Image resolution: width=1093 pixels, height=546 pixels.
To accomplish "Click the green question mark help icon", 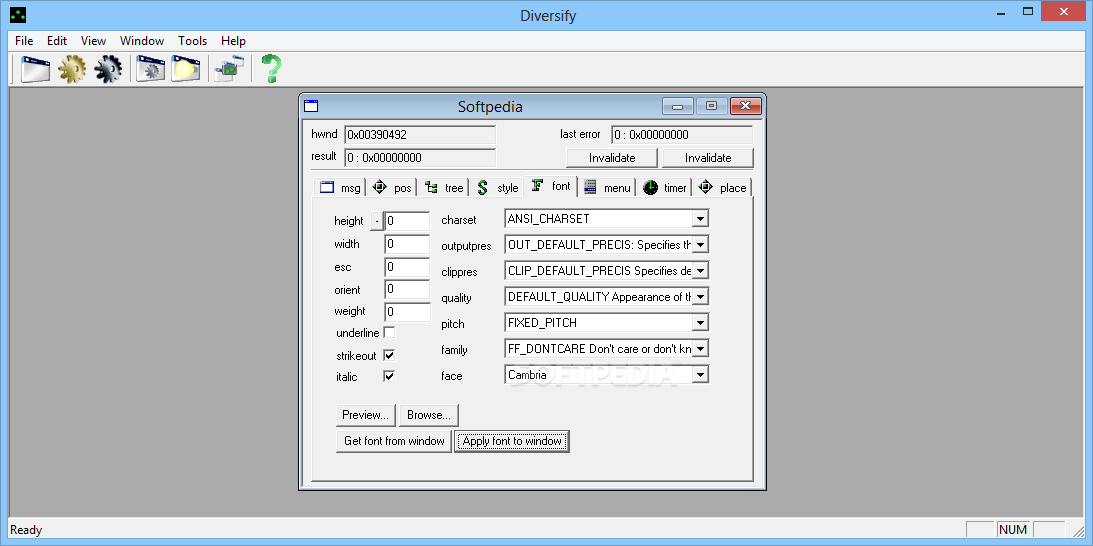I will [x=271, y=69].
